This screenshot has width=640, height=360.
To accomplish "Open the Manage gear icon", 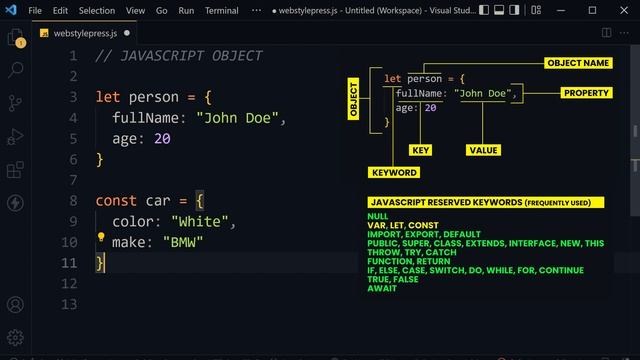I will point(16,338).
